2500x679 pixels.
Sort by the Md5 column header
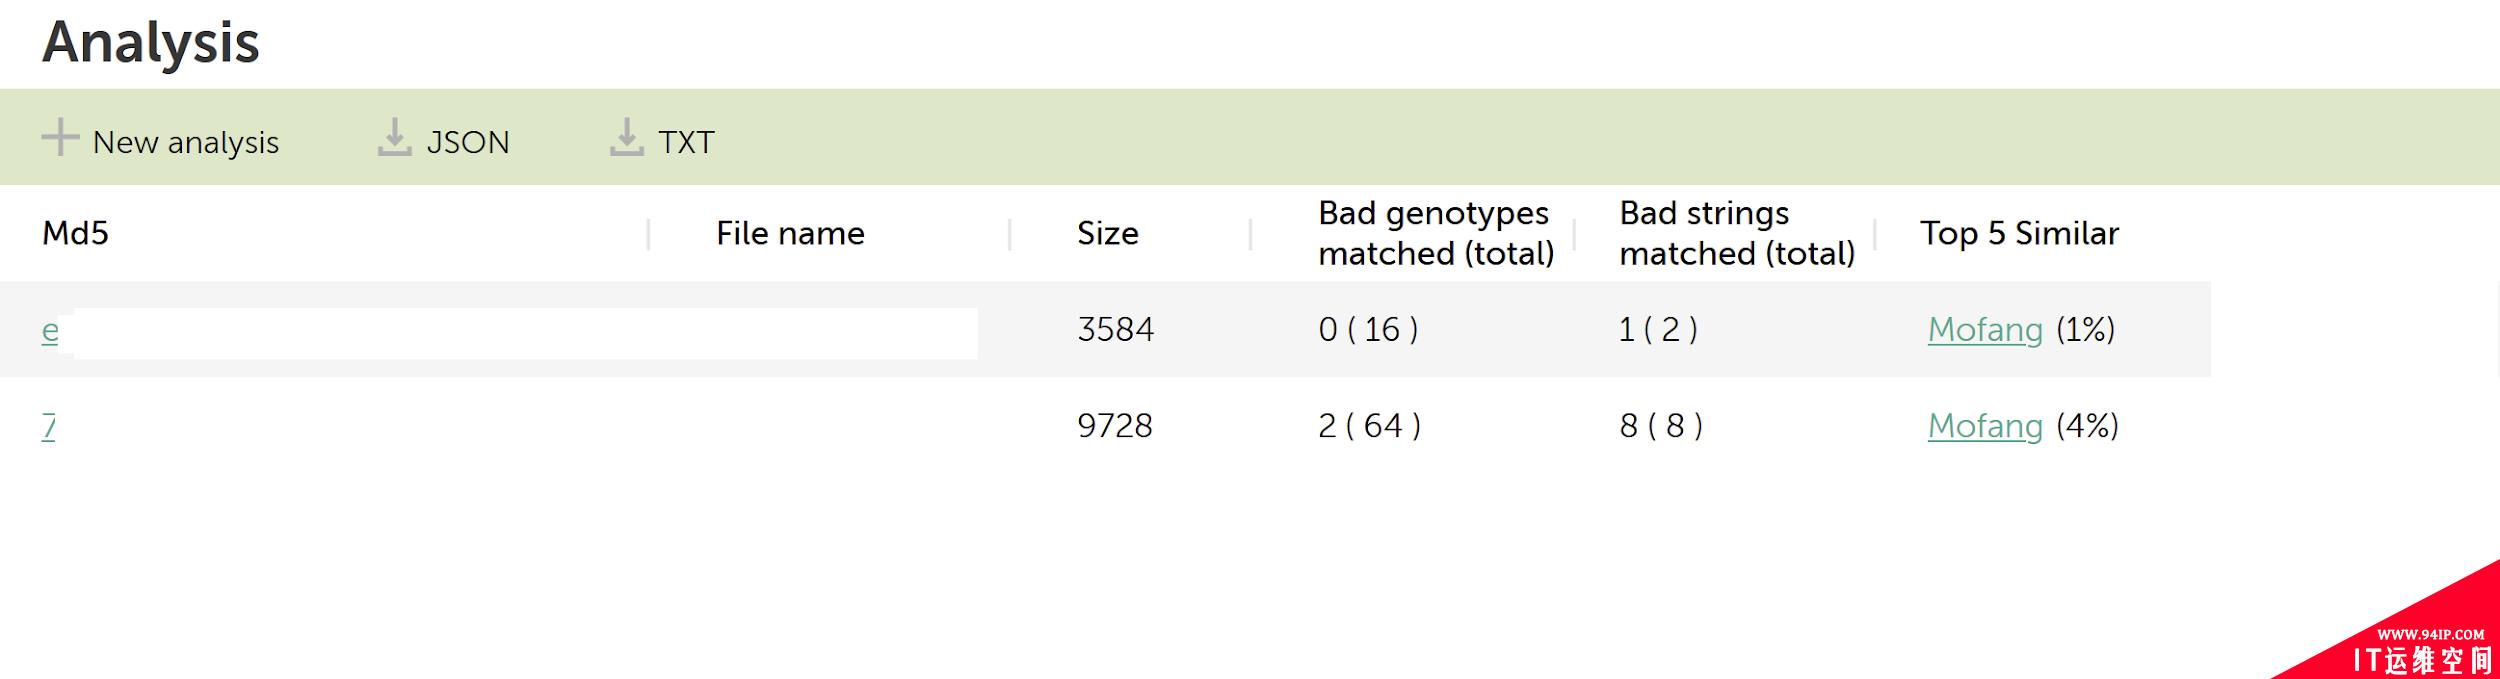[x=75, y=233]
